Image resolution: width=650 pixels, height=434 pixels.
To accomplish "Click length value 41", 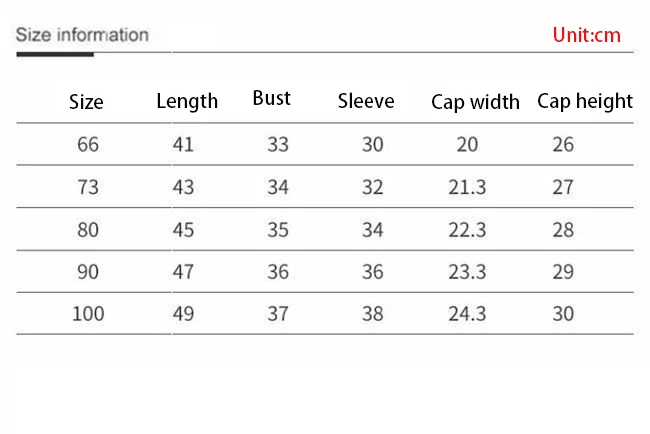I will click(x=183, y=144).
